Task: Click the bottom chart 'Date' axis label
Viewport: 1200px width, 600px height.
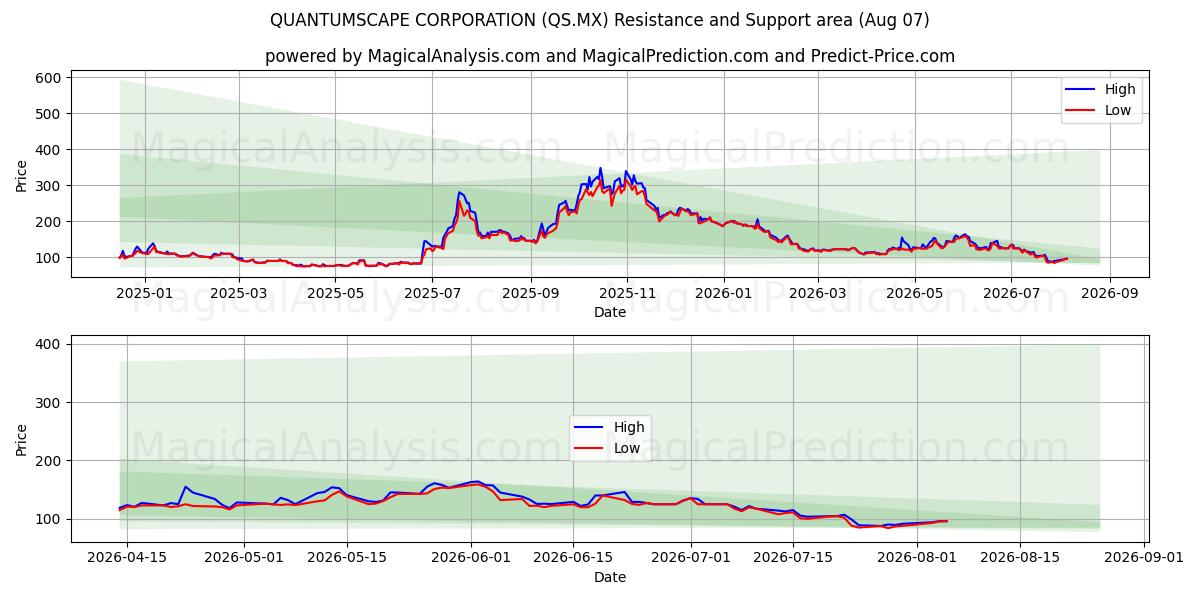Action: point(610,577)
